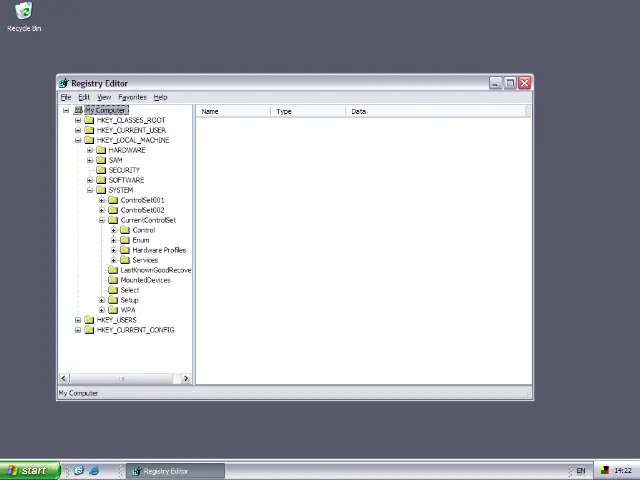Open the Recycle Bin desktop icon

24,16
